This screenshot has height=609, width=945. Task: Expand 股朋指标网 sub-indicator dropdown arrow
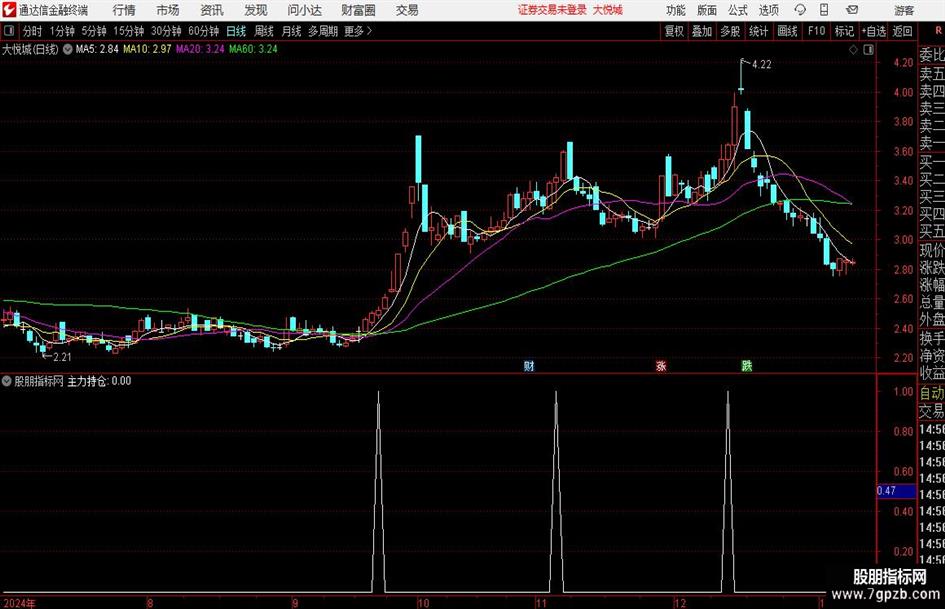tap(7, 381)
